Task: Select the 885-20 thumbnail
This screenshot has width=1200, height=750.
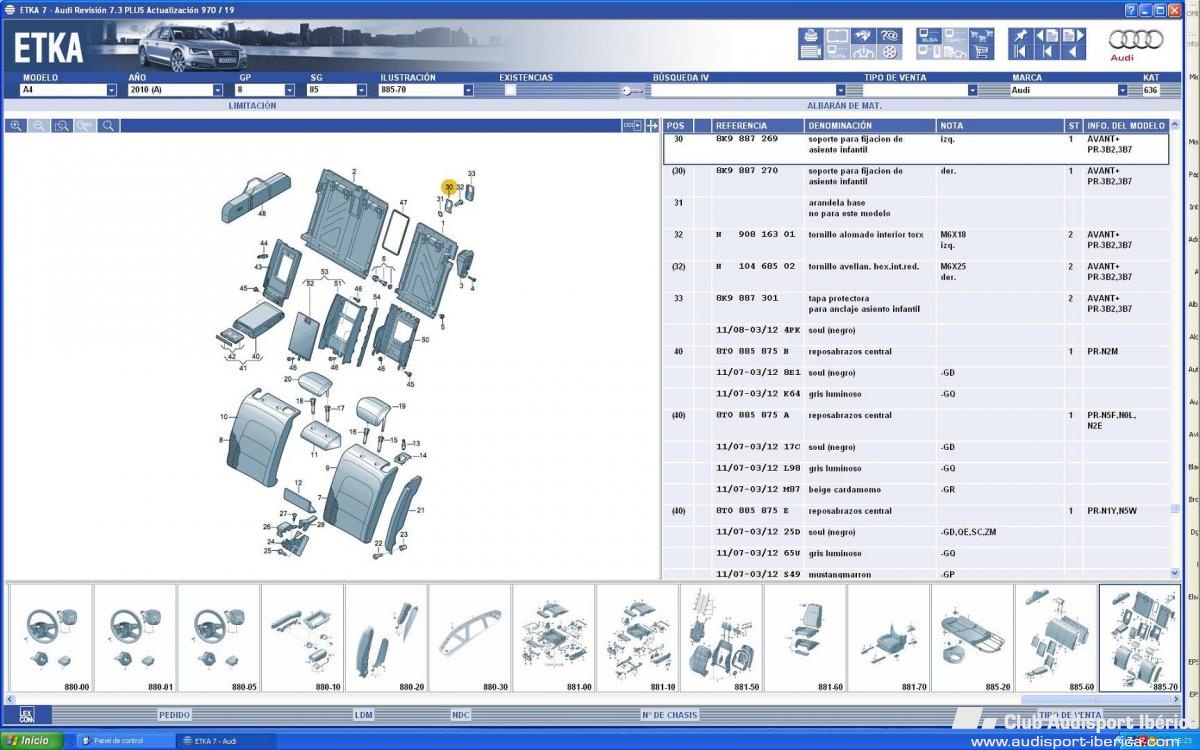Action: click(x=972, y=638)
